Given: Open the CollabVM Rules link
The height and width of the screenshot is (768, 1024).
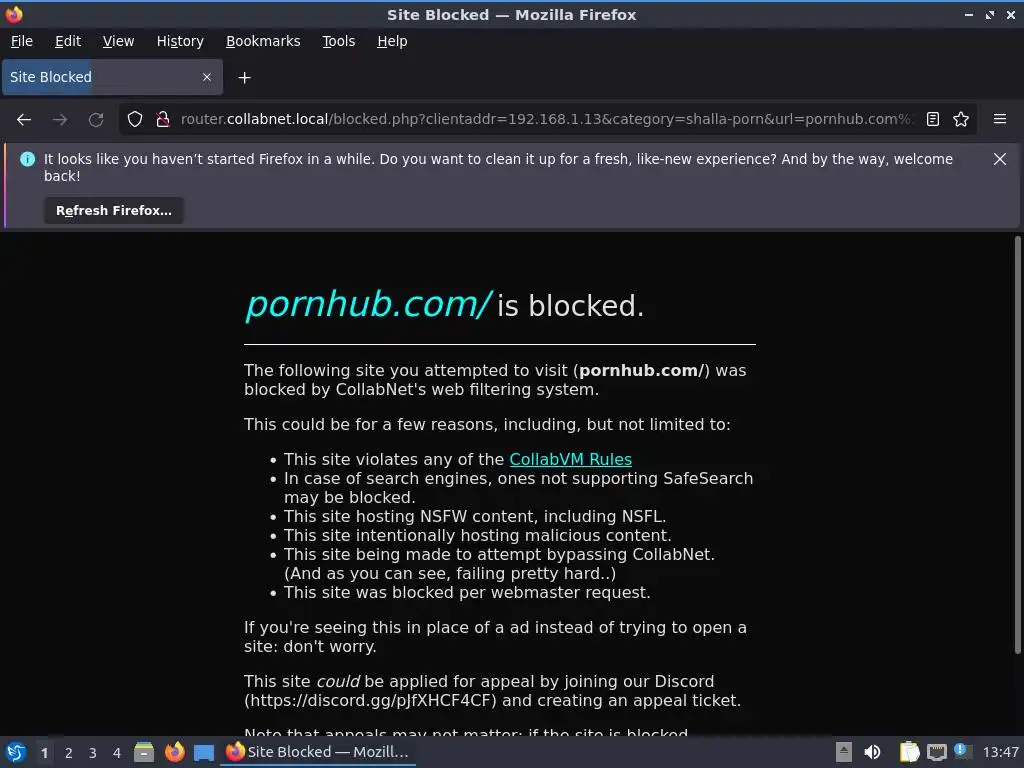Looking at the screenshot, I should tap(570, 459).
